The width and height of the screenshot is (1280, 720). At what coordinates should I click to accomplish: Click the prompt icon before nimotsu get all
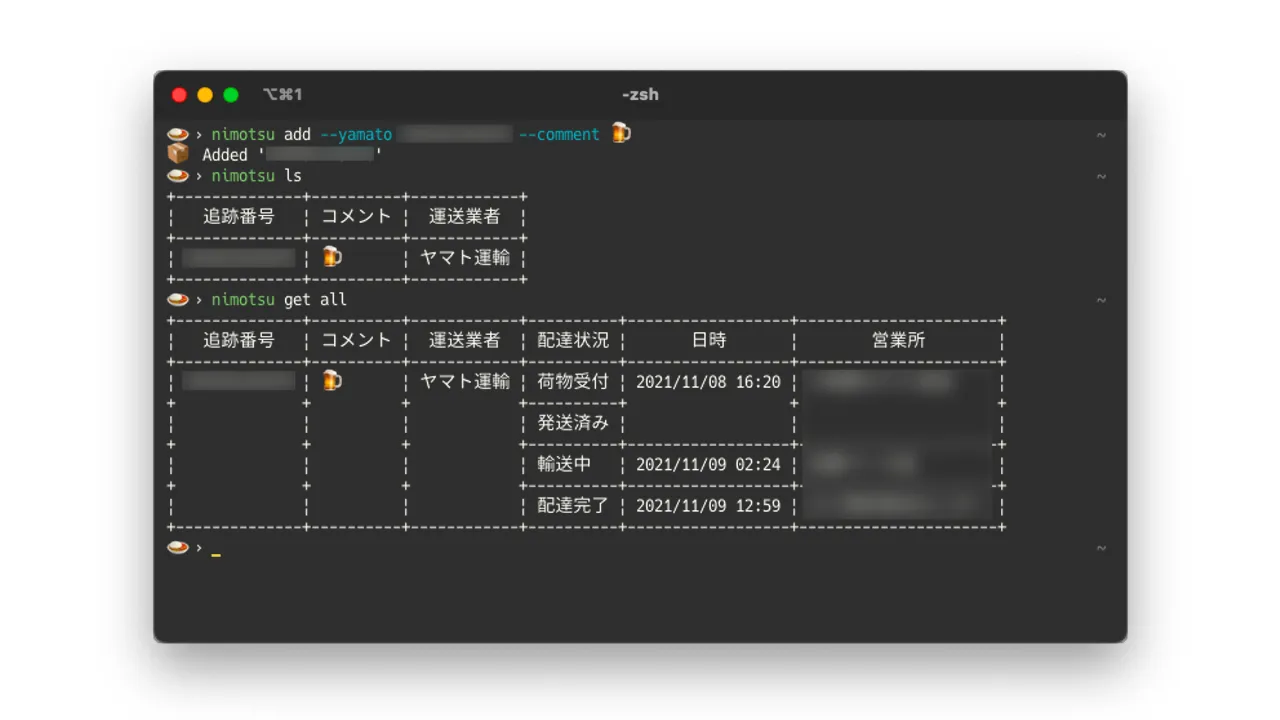pos(178,300)
